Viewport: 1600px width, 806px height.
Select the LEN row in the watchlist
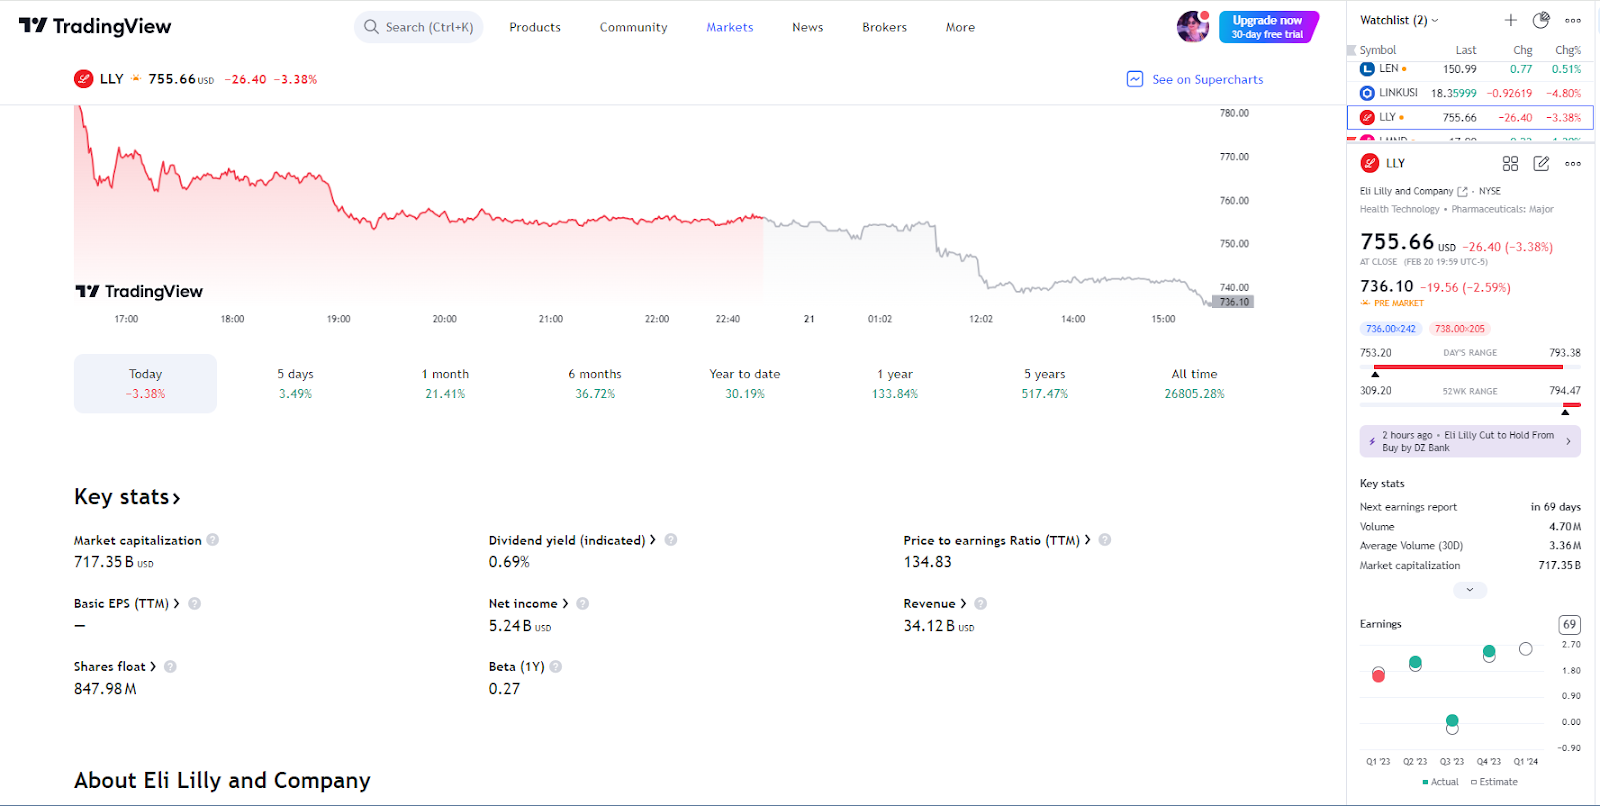click(x=1470, y=69)
